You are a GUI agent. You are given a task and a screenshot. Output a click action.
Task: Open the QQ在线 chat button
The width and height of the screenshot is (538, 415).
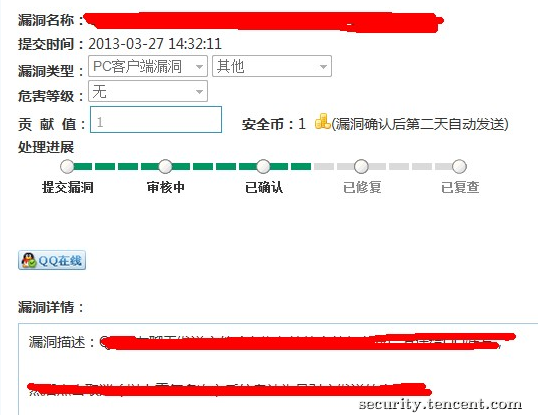52,260
